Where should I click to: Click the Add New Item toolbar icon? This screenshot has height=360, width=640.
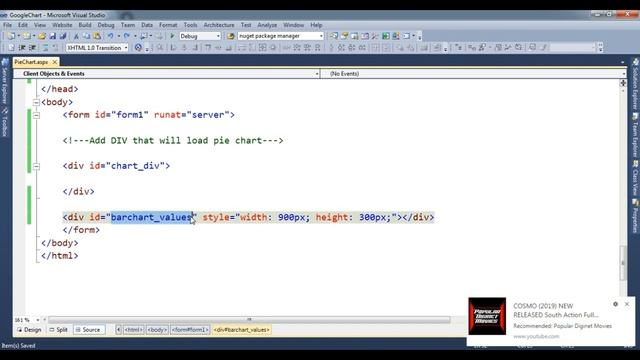[28, 36]
